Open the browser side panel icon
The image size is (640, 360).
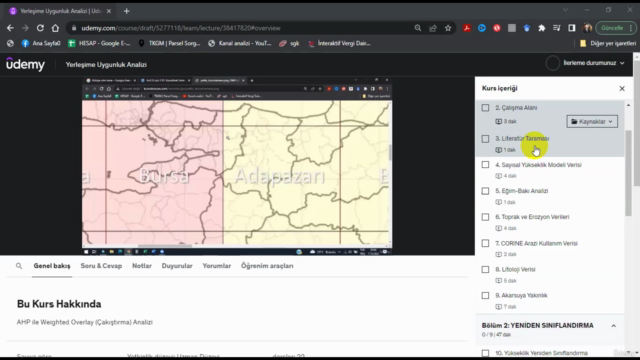tap(572, 28)
